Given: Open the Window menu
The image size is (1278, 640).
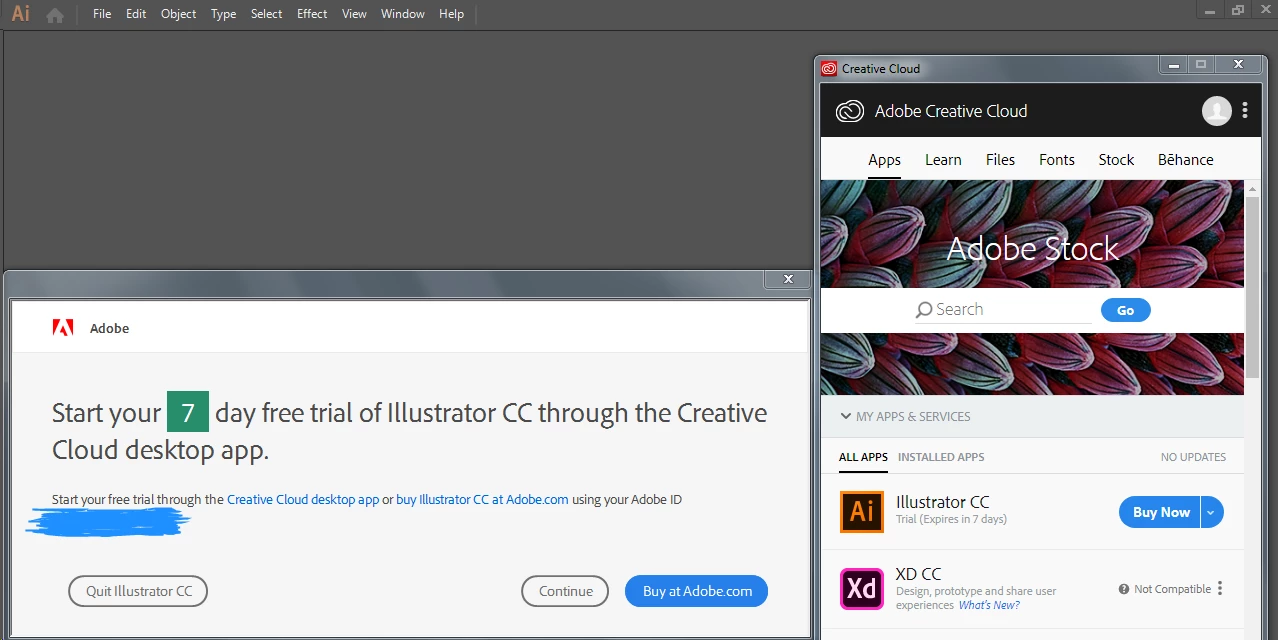Looking at the screenshot, I should coord(403,14).
